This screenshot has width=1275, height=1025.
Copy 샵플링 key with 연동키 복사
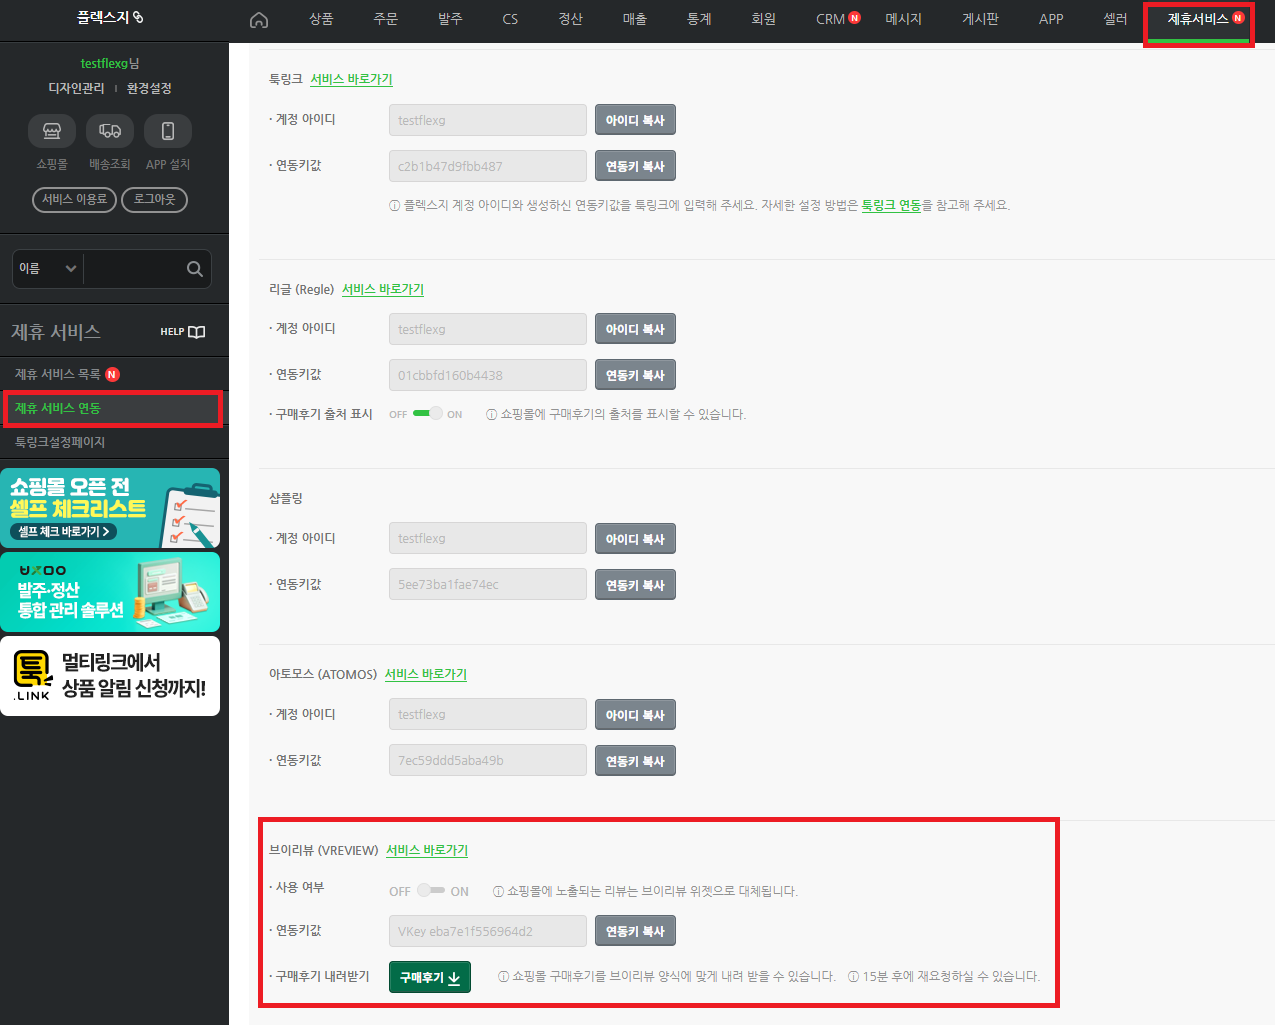point(635,585)
